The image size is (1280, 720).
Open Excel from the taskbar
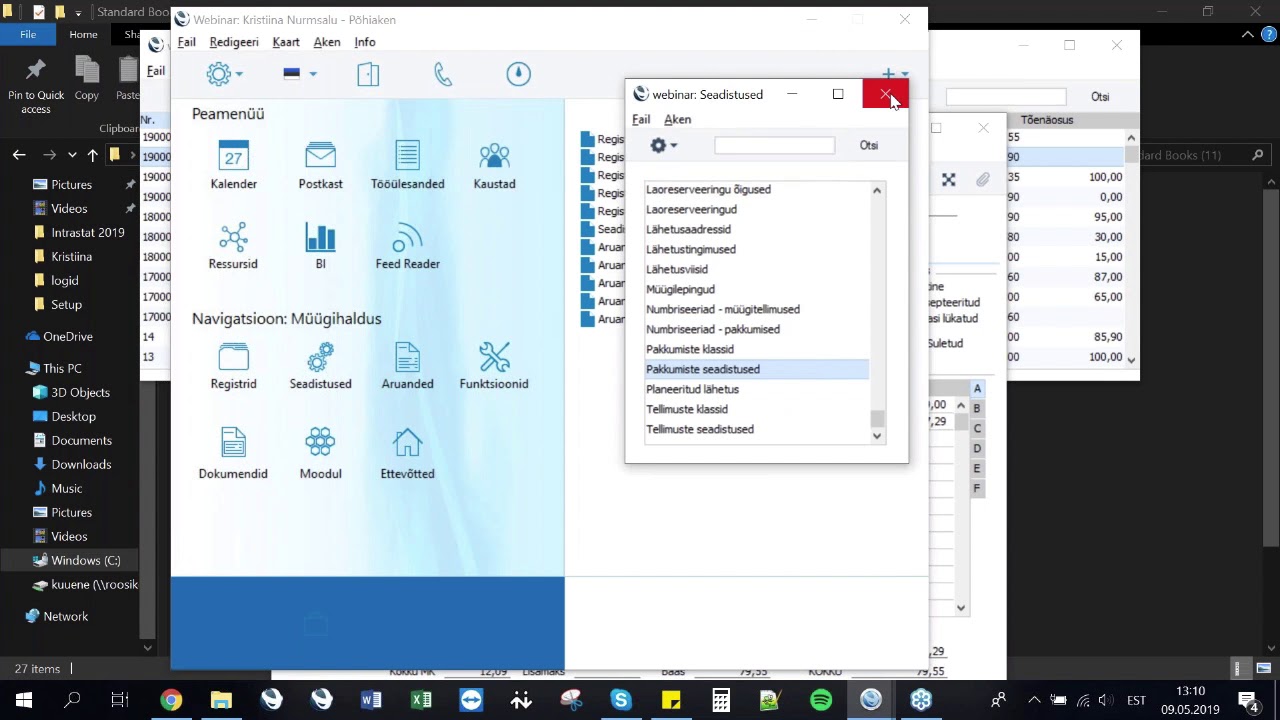[421, 700]
